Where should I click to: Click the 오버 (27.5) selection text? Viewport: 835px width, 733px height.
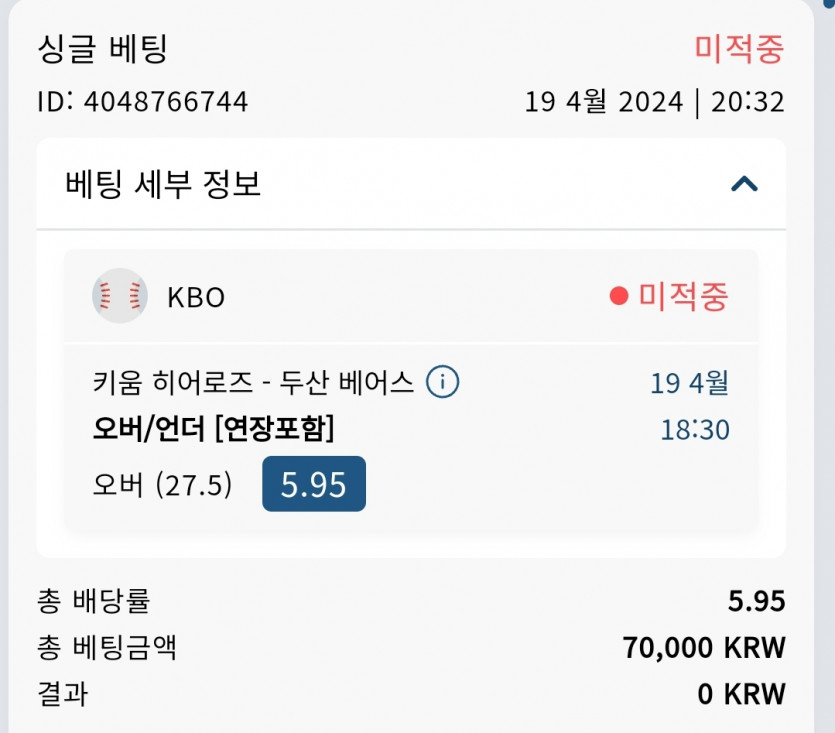(x=162, y=485)
